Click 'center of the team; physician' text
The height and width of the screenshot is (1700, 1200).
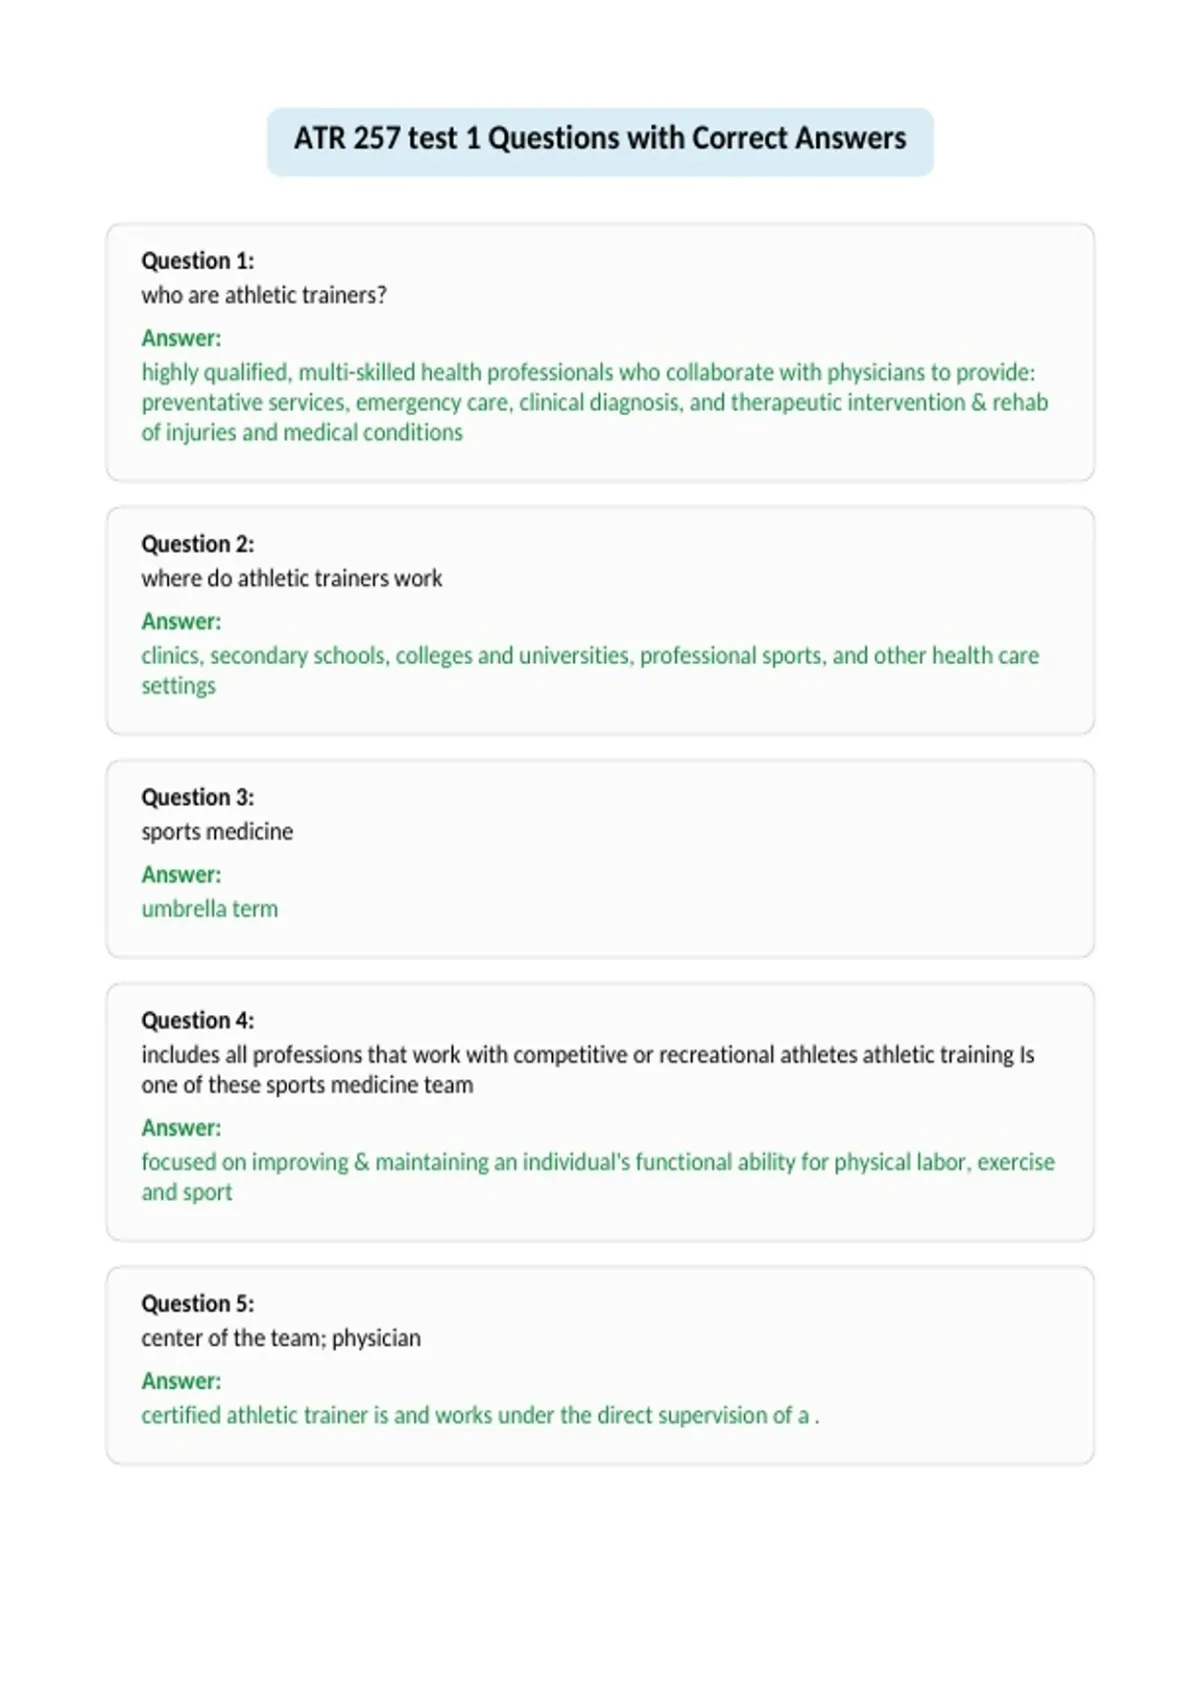point(281,1338)
